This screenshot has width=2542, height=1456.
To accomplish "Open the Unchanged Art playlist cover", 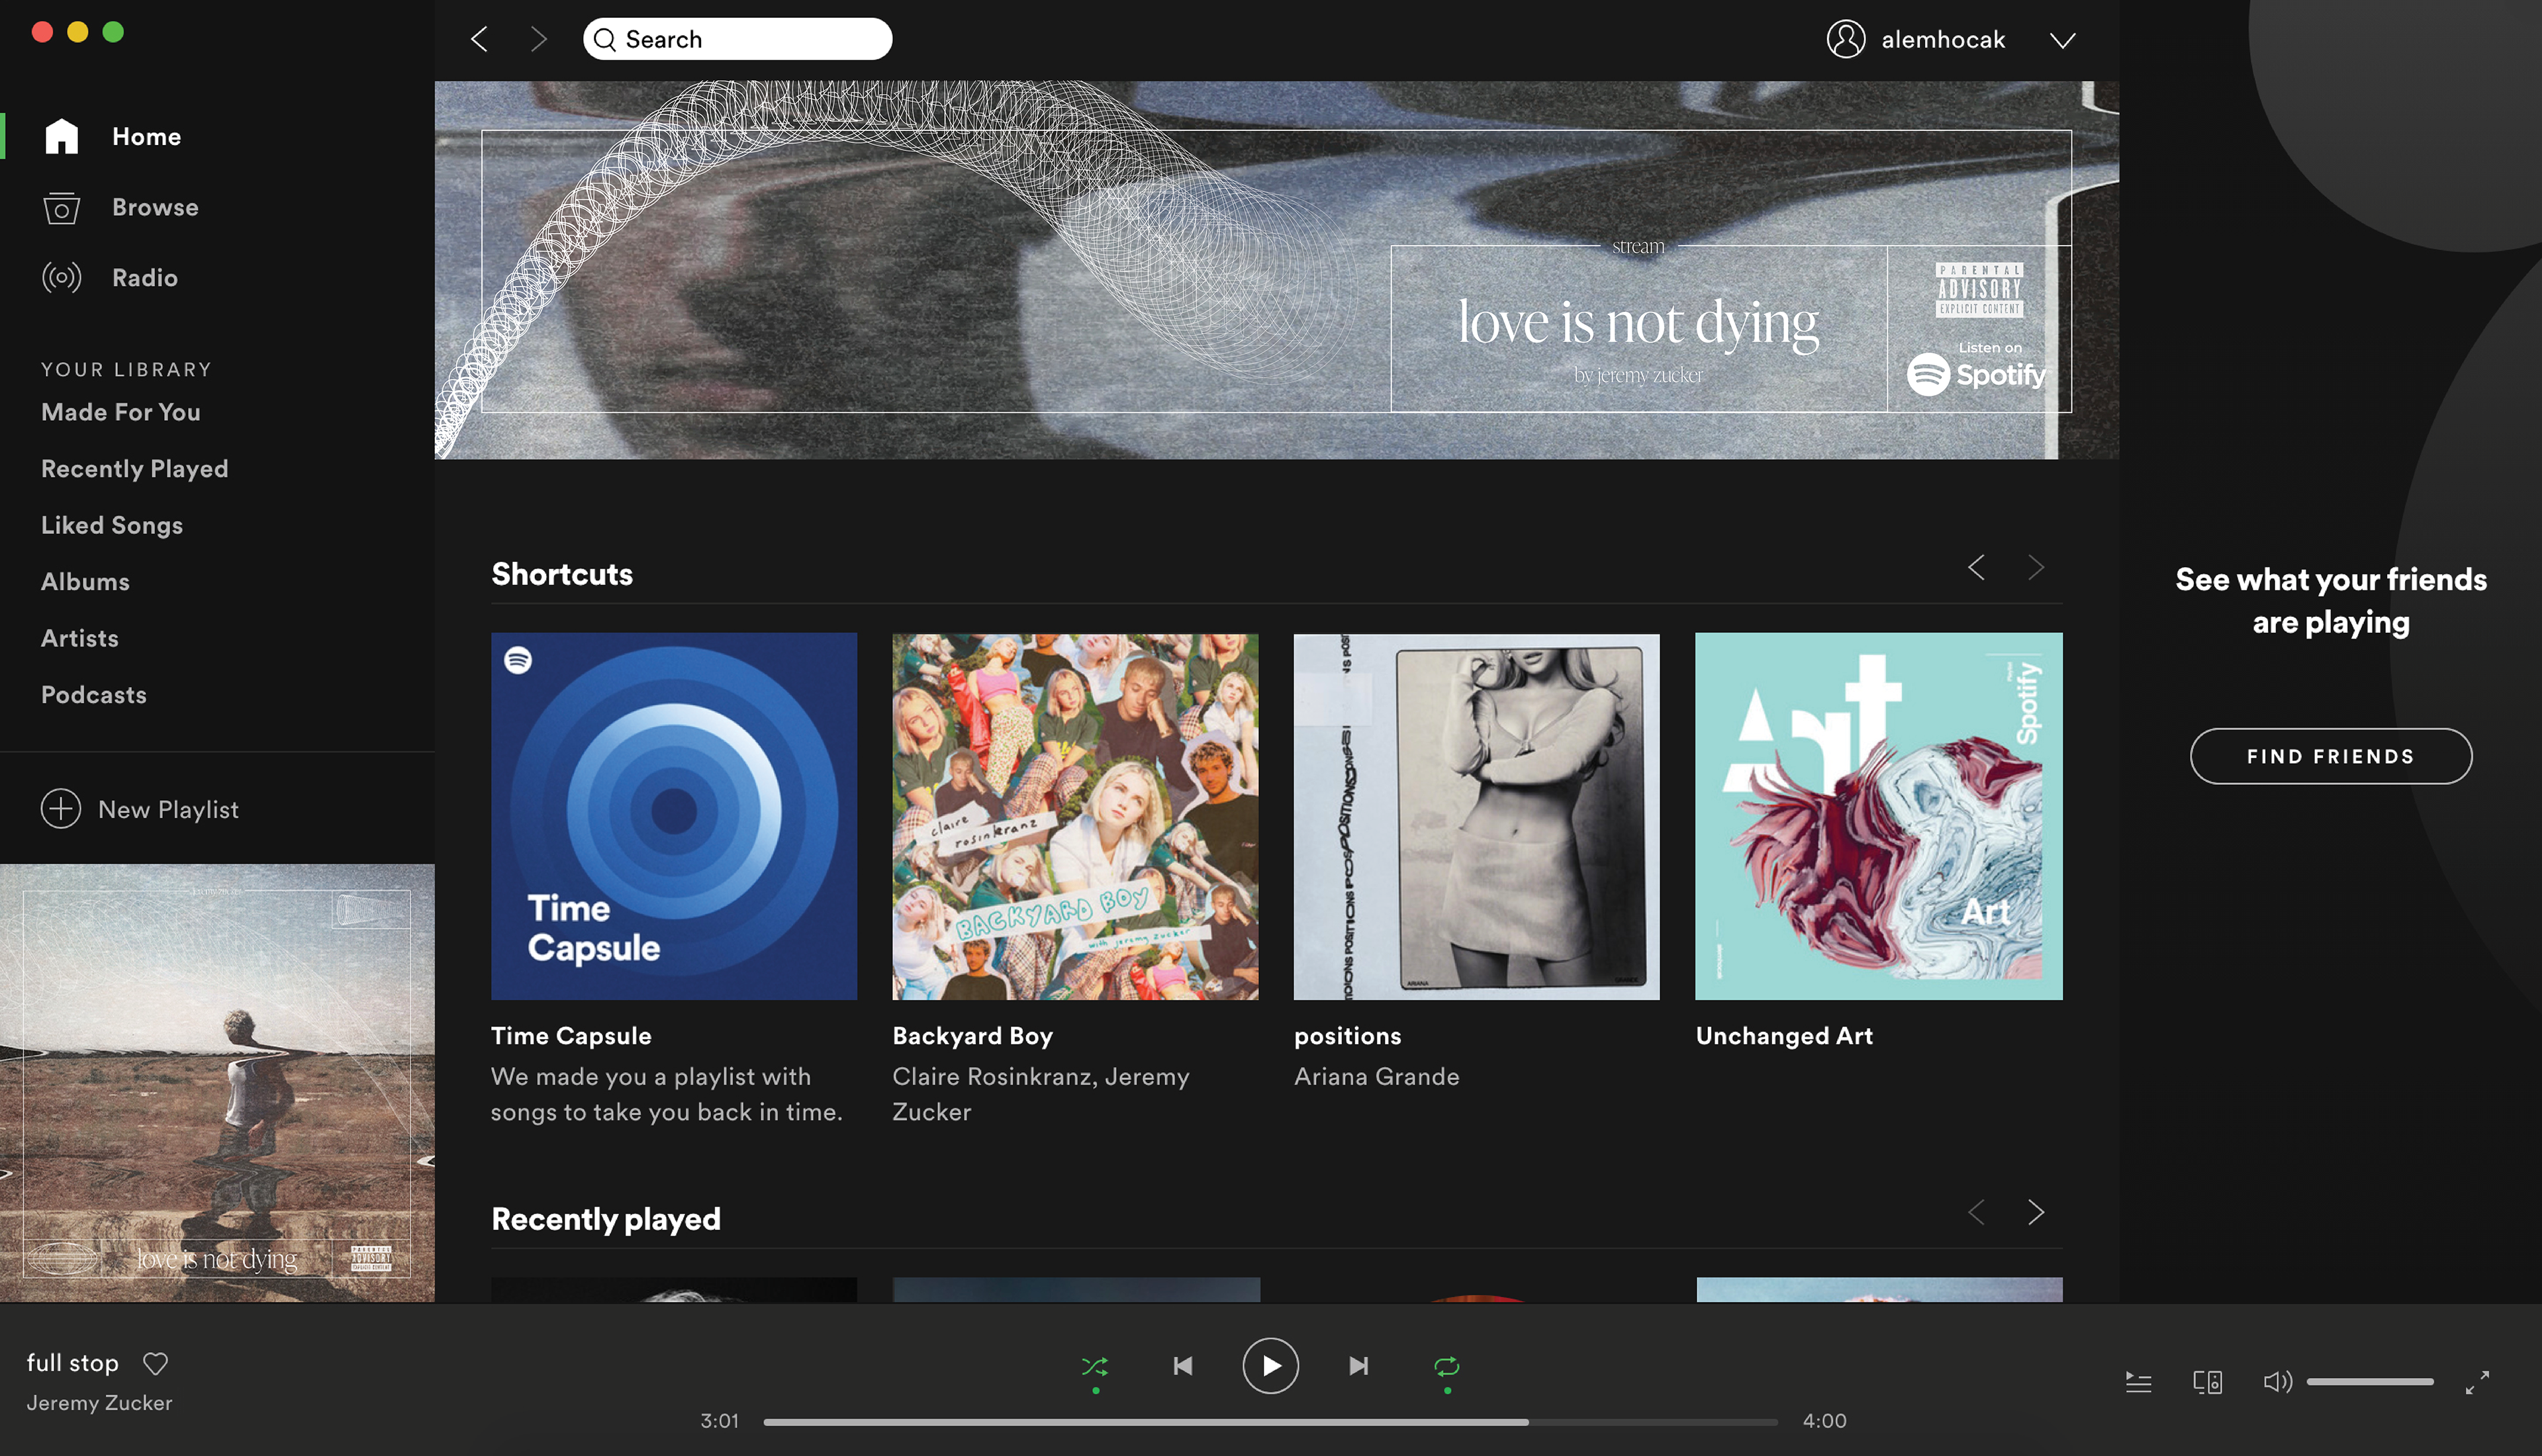I will (1878, 816).
